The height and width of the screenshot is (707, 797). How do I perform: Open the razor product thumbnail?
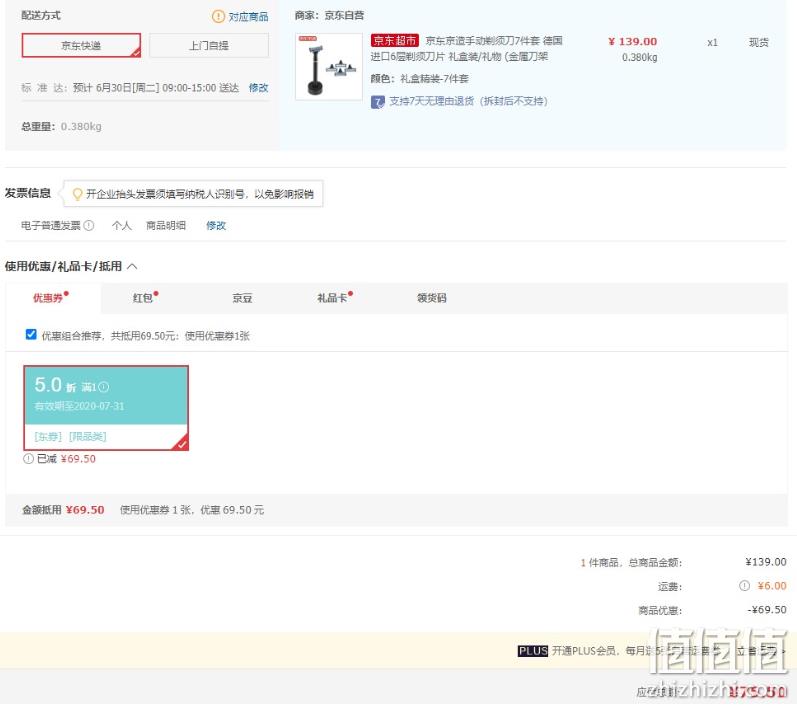click(329, 67)
